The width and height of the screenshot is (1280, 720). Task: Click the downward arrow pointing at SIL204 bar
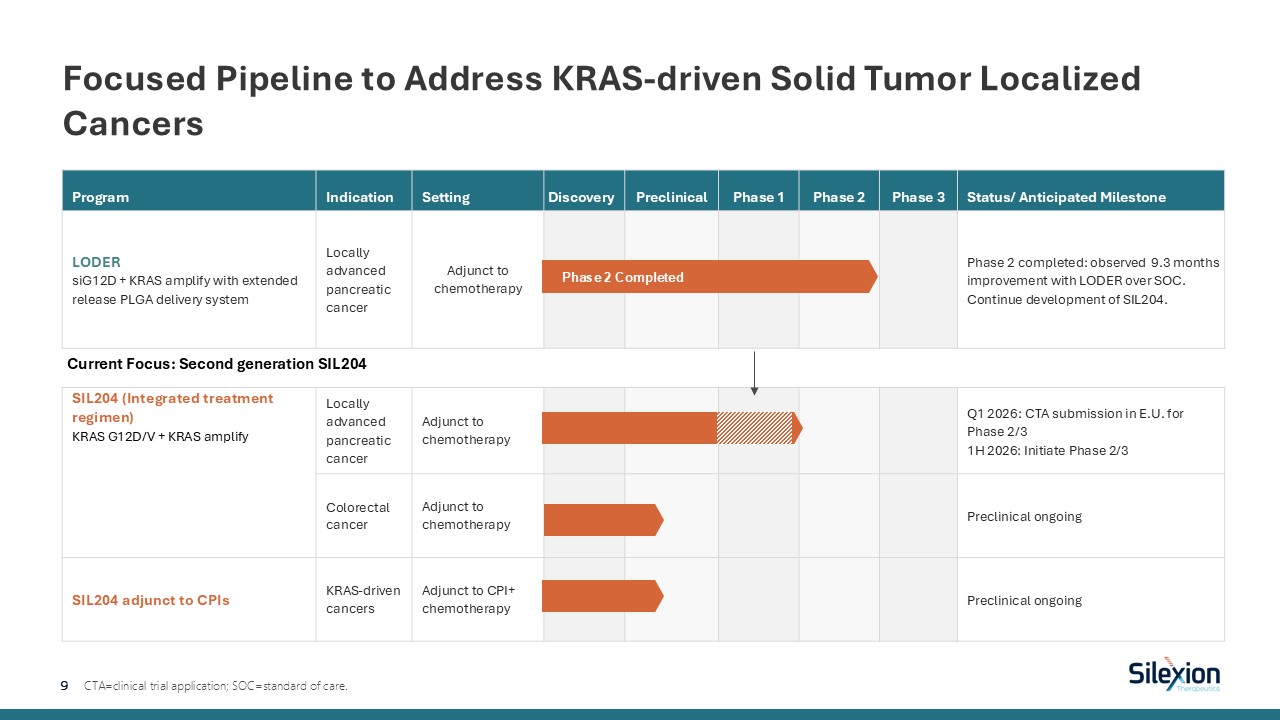pyautogui.click(x=754, y=373)
